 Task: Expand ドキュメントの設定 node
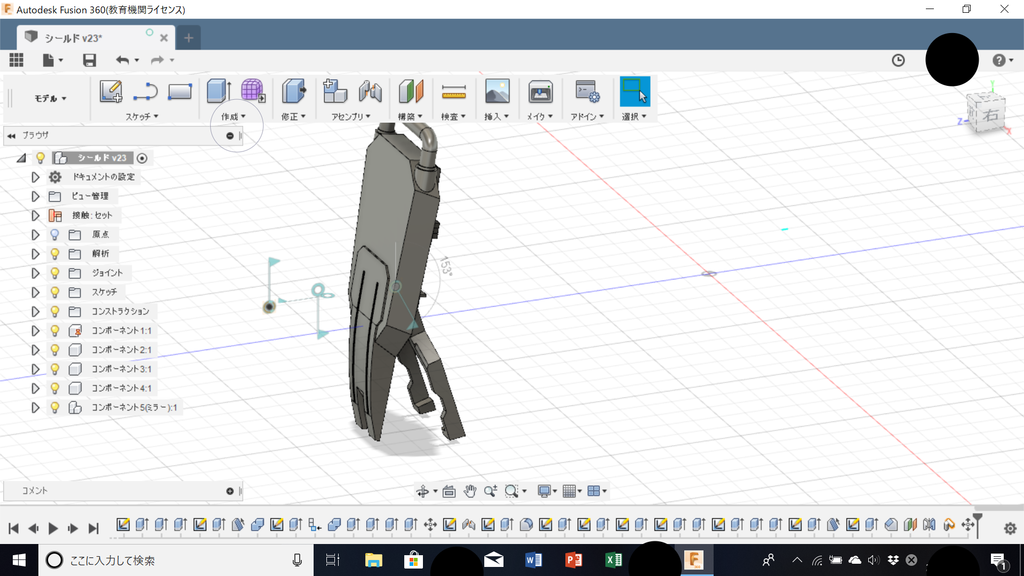tap(35, 177)
